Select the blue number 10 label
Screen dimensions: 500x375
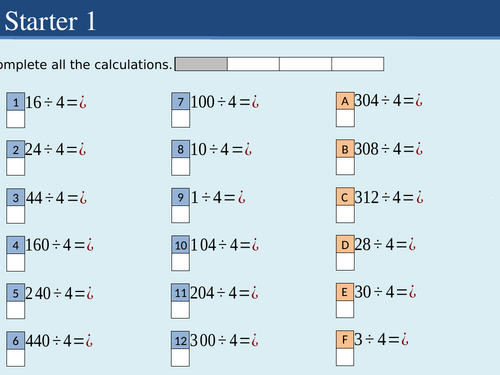[x=180, y=245]
